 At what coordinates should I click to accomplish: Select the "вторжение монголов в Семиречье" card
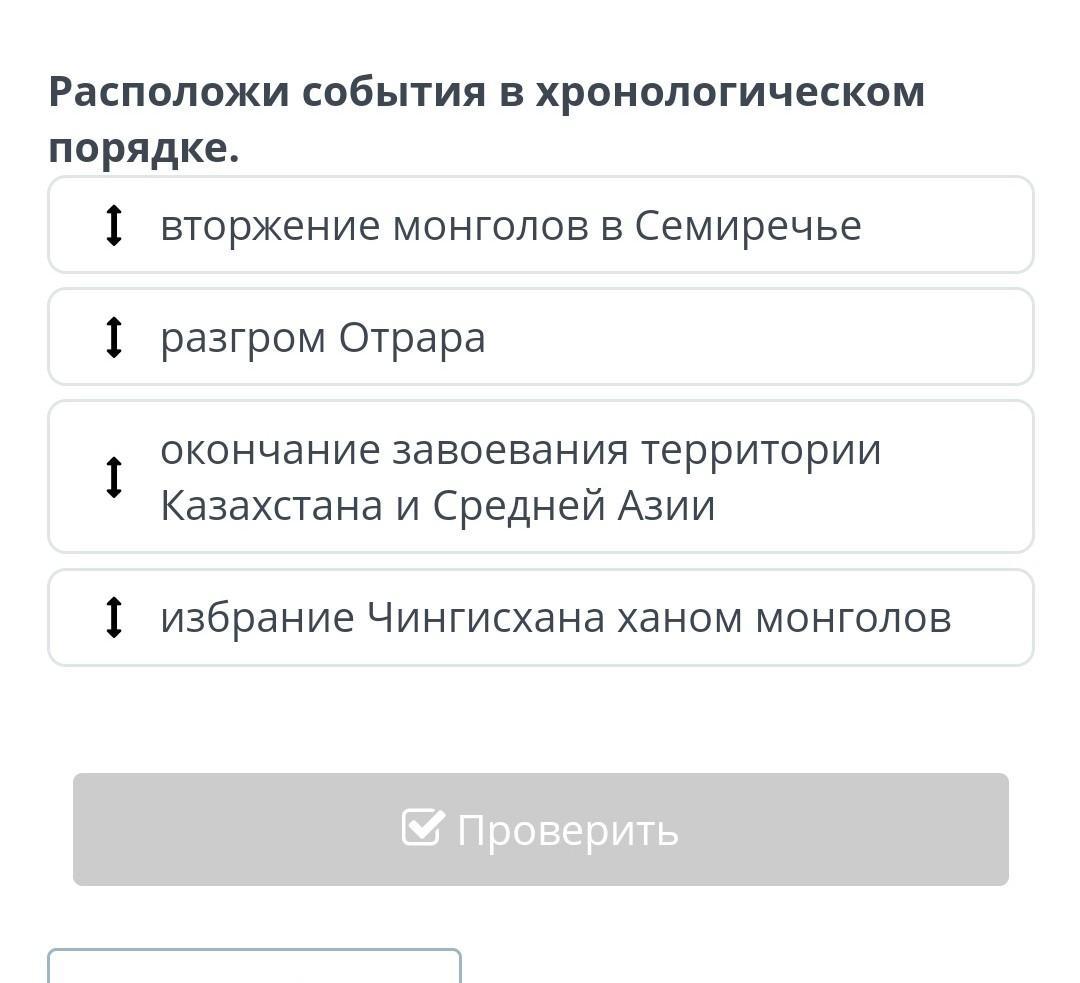coord(540,225)
